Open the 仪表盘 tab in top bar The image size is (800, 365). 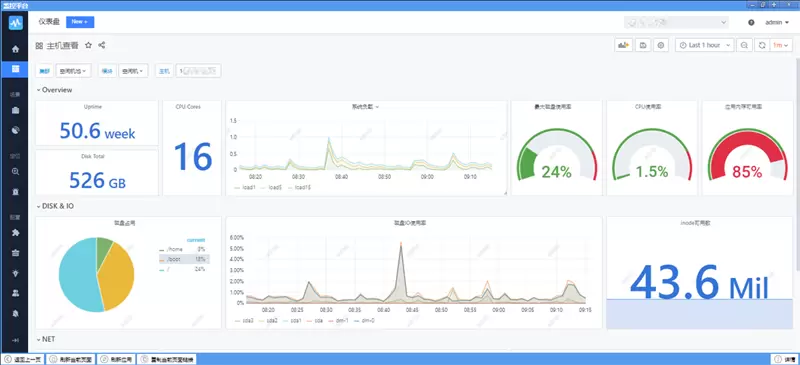(x=49, y=22)
